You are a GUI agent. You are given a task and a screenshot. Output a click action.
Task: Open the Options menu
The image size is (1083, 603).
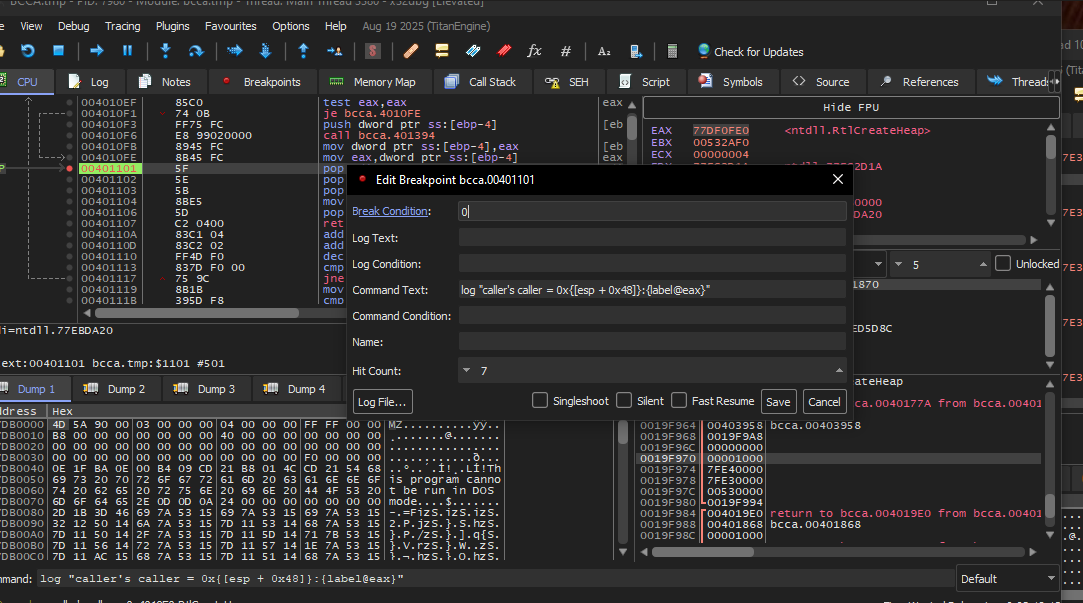(290, 26)
